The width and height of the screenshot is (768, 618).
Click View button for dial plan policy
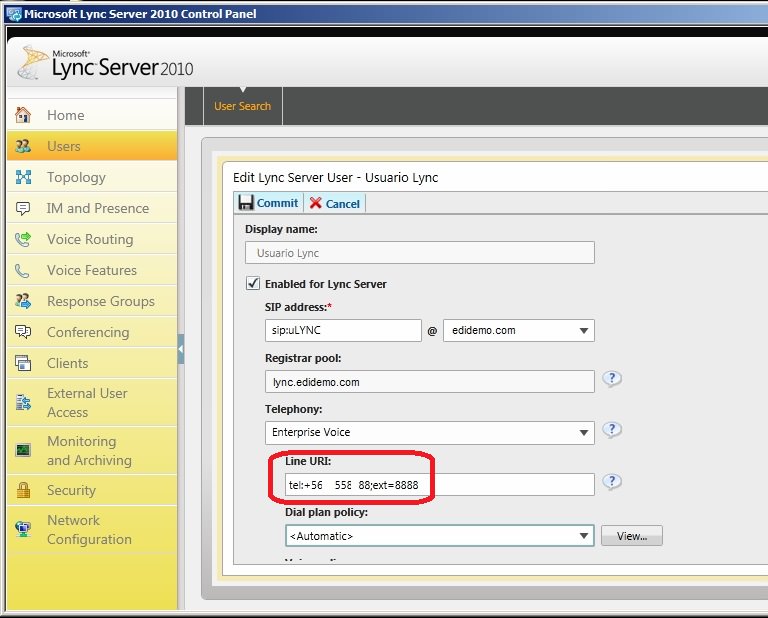[x=632, y=536]
